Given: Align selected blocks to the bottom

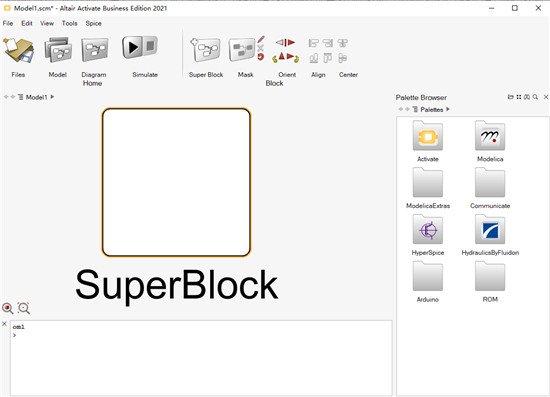Looking at the screenshot, I should 314,58.
